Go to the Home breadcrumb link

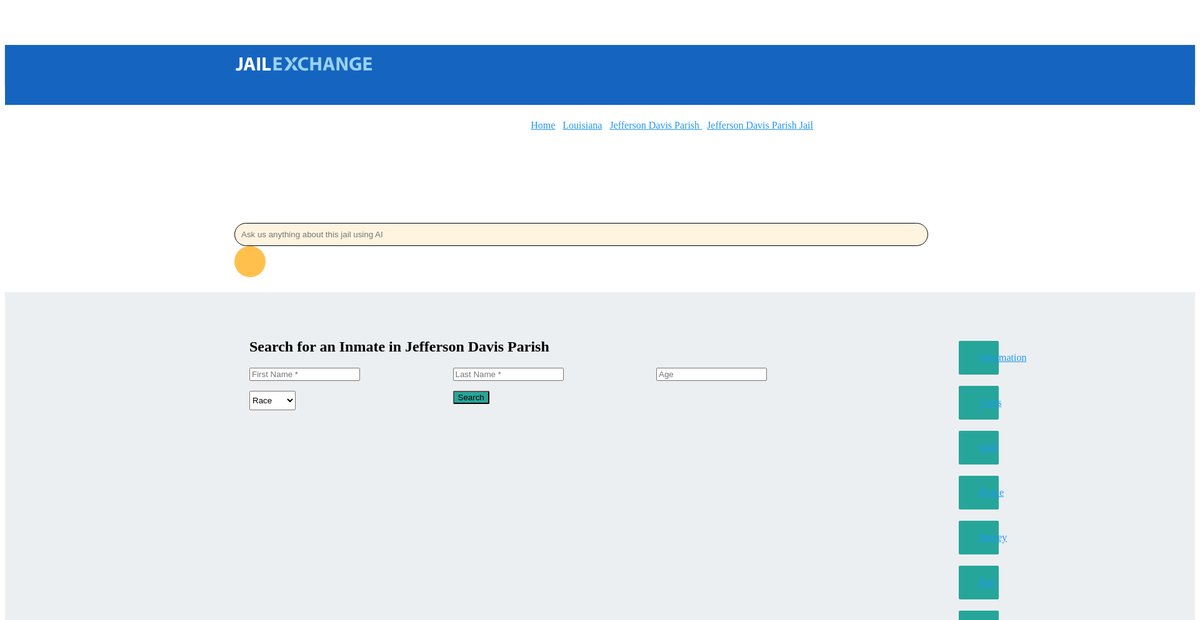[543, 125]
